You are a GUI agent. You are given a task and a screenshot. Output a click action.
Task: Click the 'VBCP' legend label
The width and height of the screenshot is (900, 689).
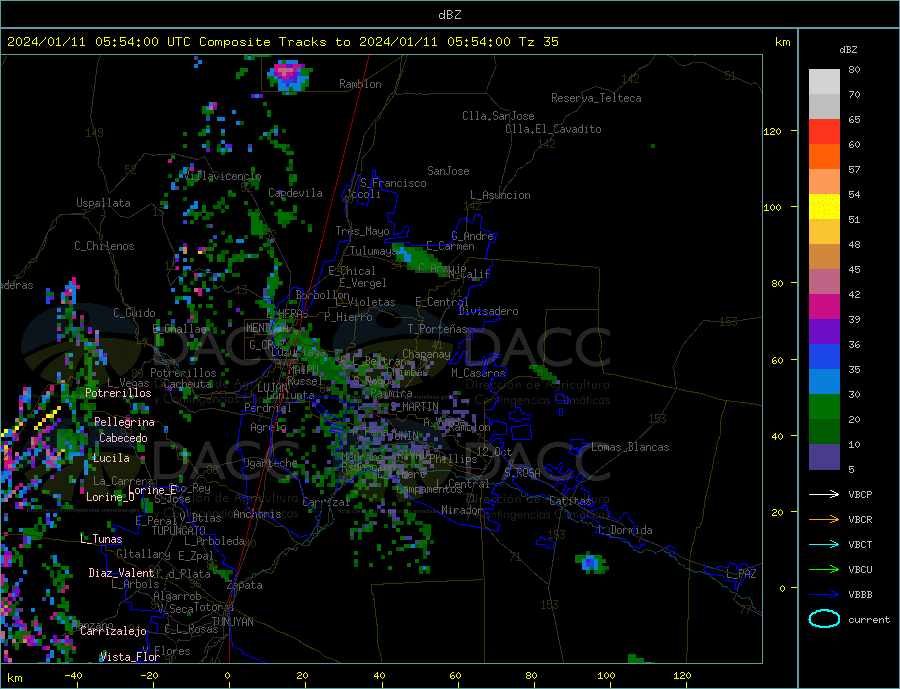pyautogui.click(x=860, y=494)
